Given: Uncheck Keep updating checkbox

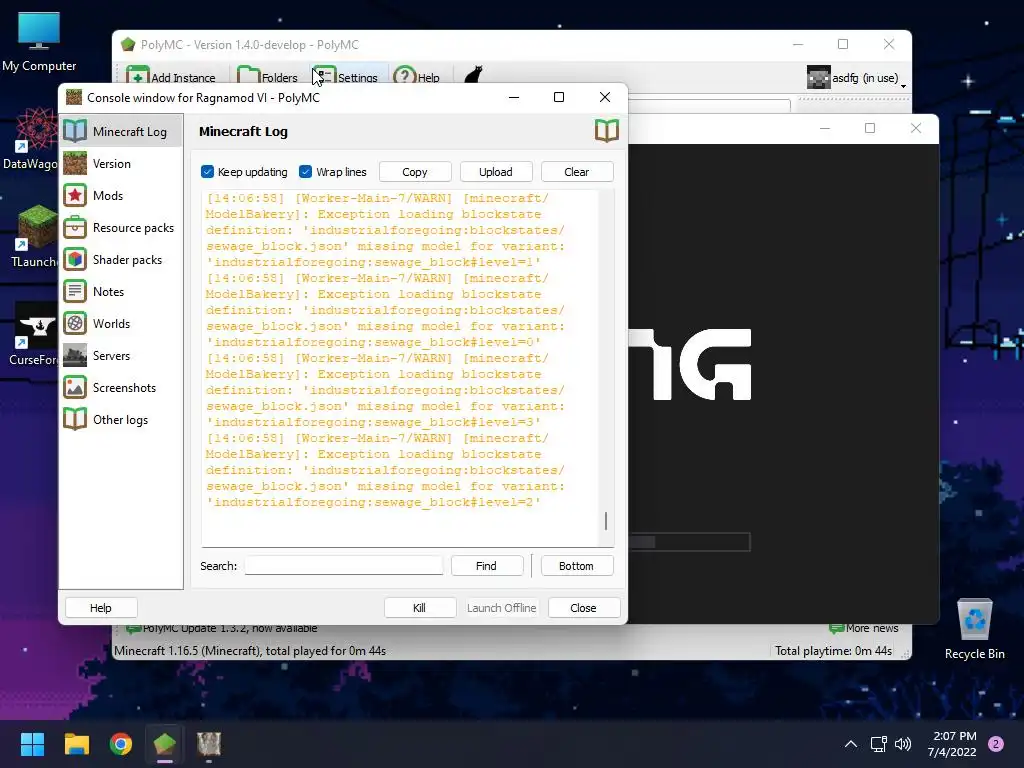Looking at the screenshot, I should click(x=208, y=172).
